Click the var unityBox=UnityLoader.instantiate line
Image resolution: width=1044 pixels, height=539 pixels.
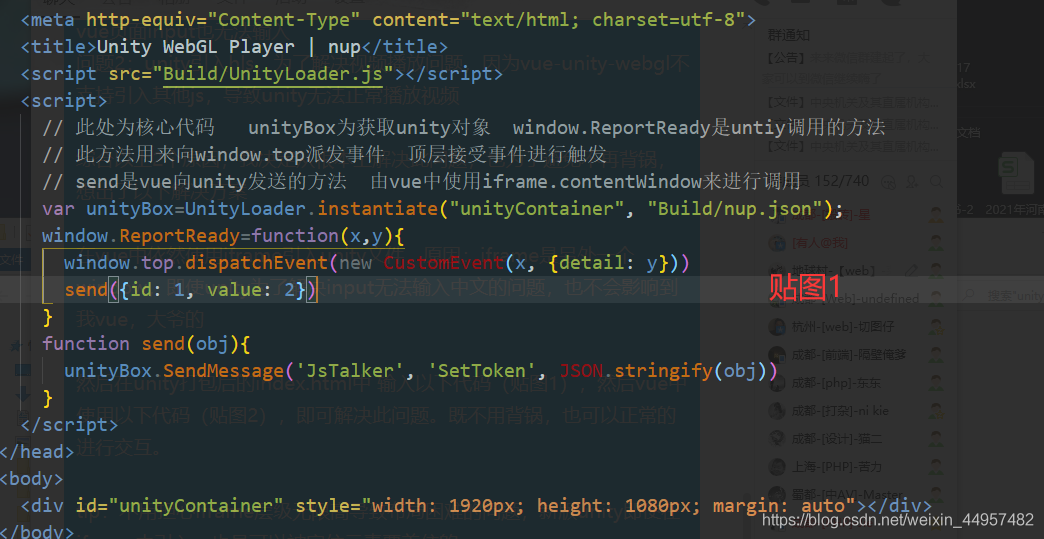tap(443, 208)
